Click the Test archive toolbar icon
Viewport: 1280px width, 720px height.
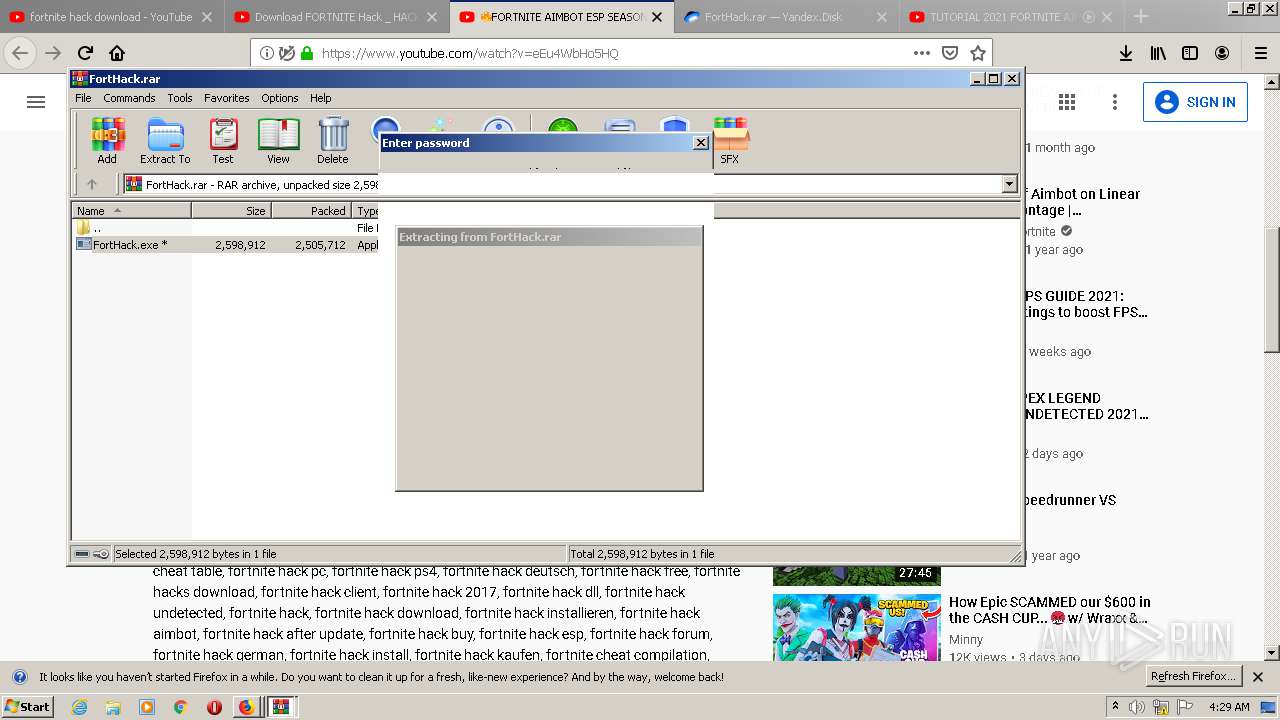223,139
